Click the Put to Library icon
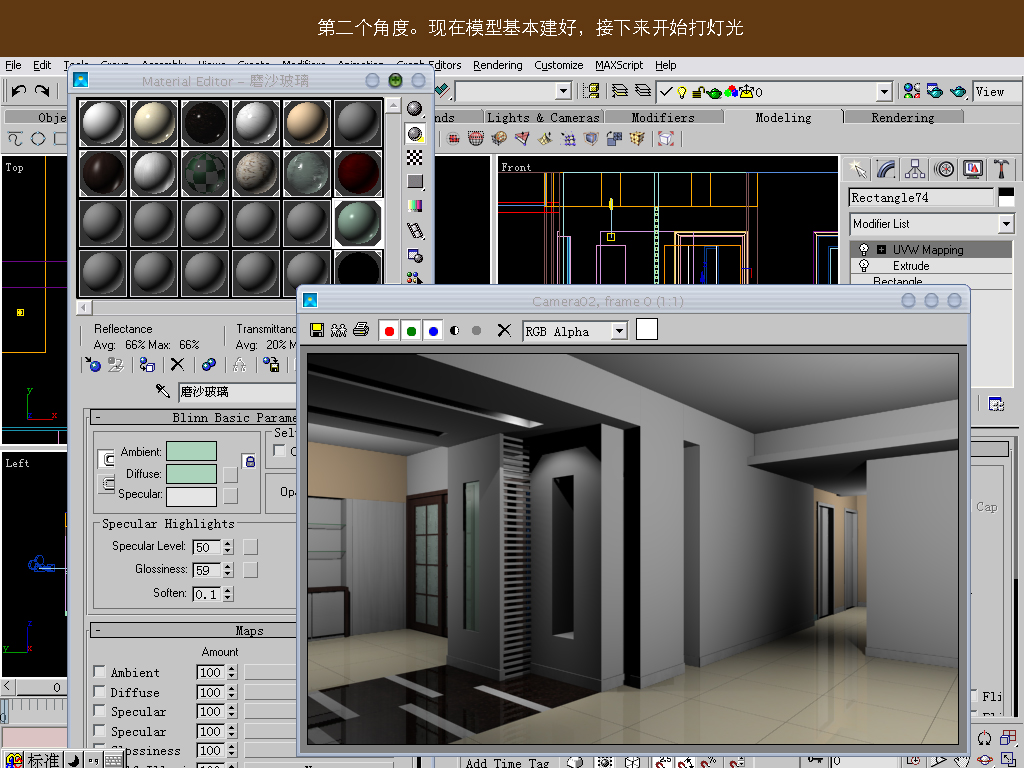This screenshot has width=1024, height=768. pos(271,364)
